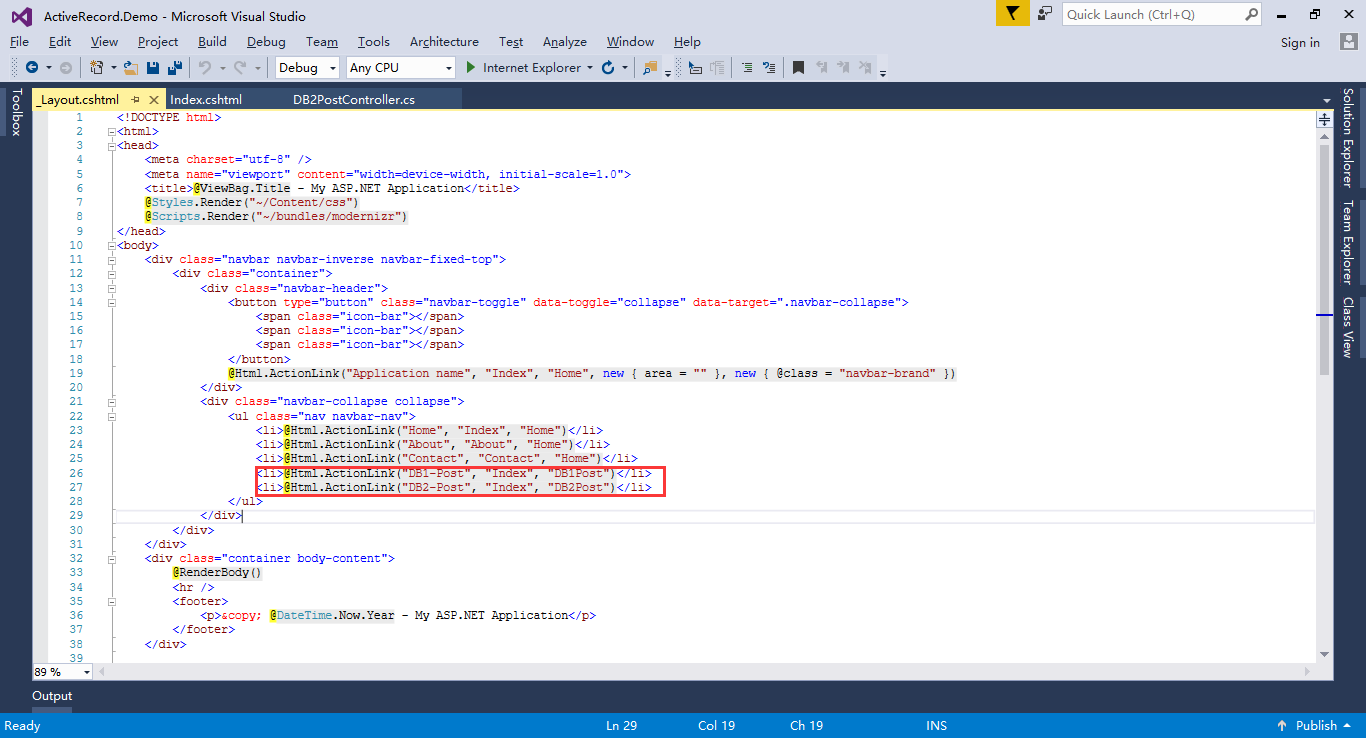The image size is (1366, 738).
Task: Collapse the footer element at line 35
Action: pos(112,602)
